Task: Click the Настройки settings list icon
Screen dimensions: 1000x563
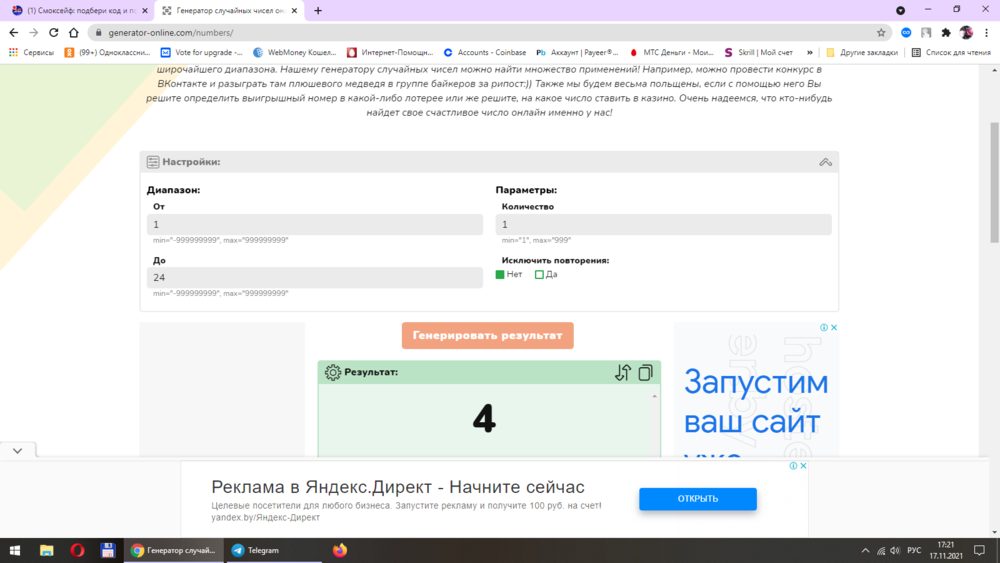Action: point(153,162)
